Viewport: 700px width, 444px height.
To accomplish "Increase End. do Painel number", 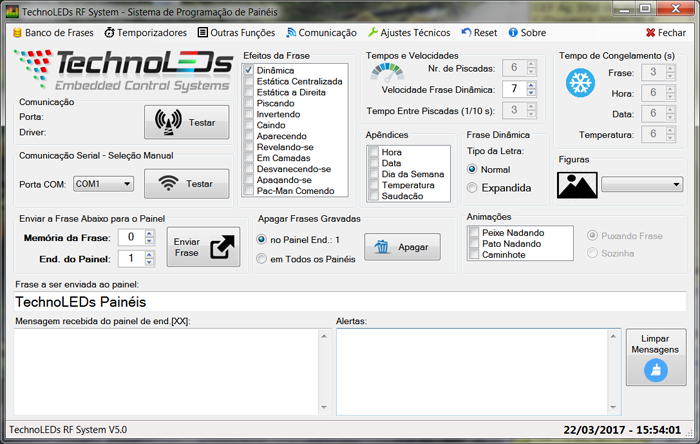I will click(x=150, y=255).
